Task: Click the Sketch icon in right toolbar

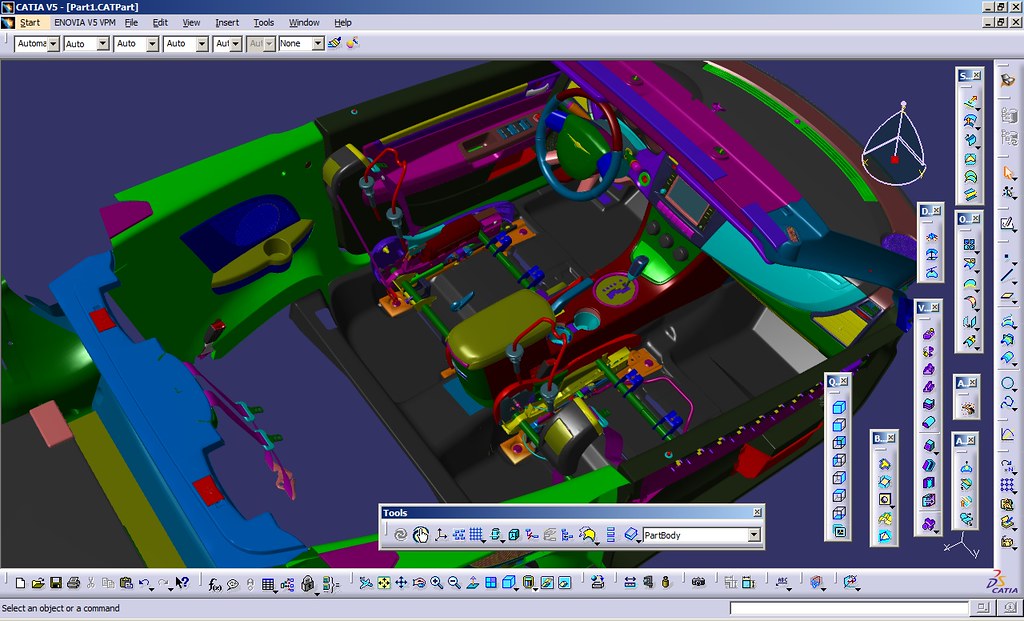Action: 1008,224
